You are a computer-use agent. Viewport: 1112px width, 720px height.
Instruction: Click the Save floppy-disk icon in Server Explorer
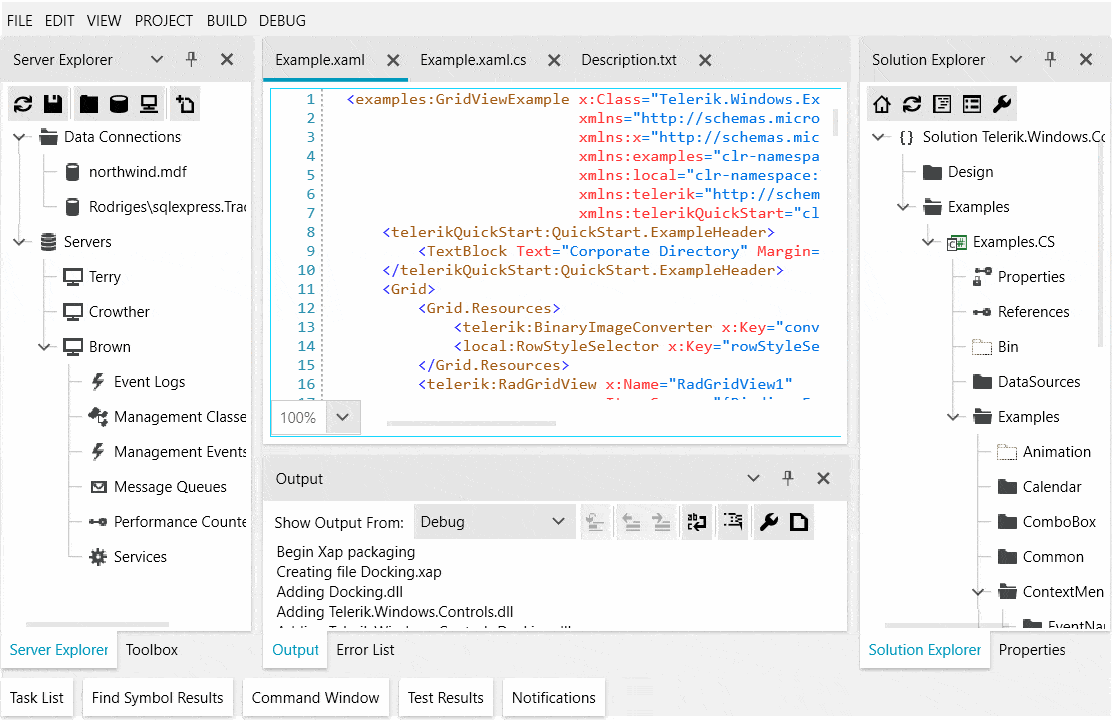click(x=53, y=104)
